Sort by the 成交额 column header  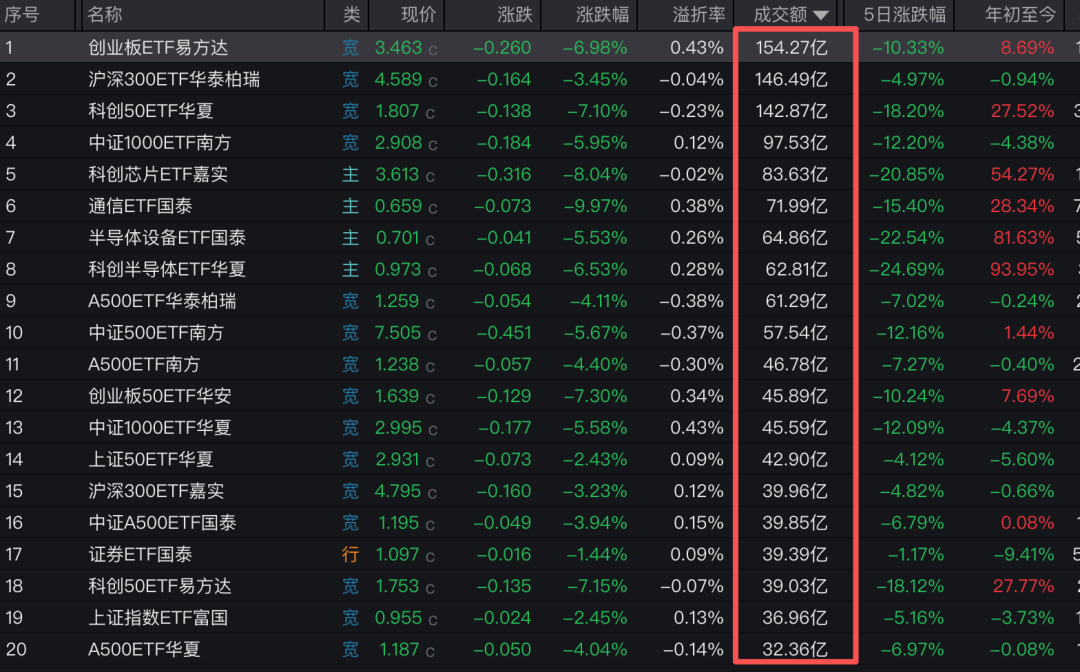790,14
